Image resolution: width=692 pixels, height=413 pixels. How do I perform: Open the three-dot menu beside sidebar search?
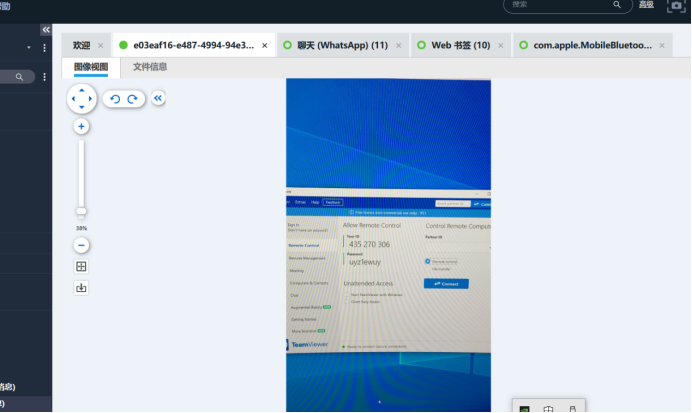click(44, 77)
